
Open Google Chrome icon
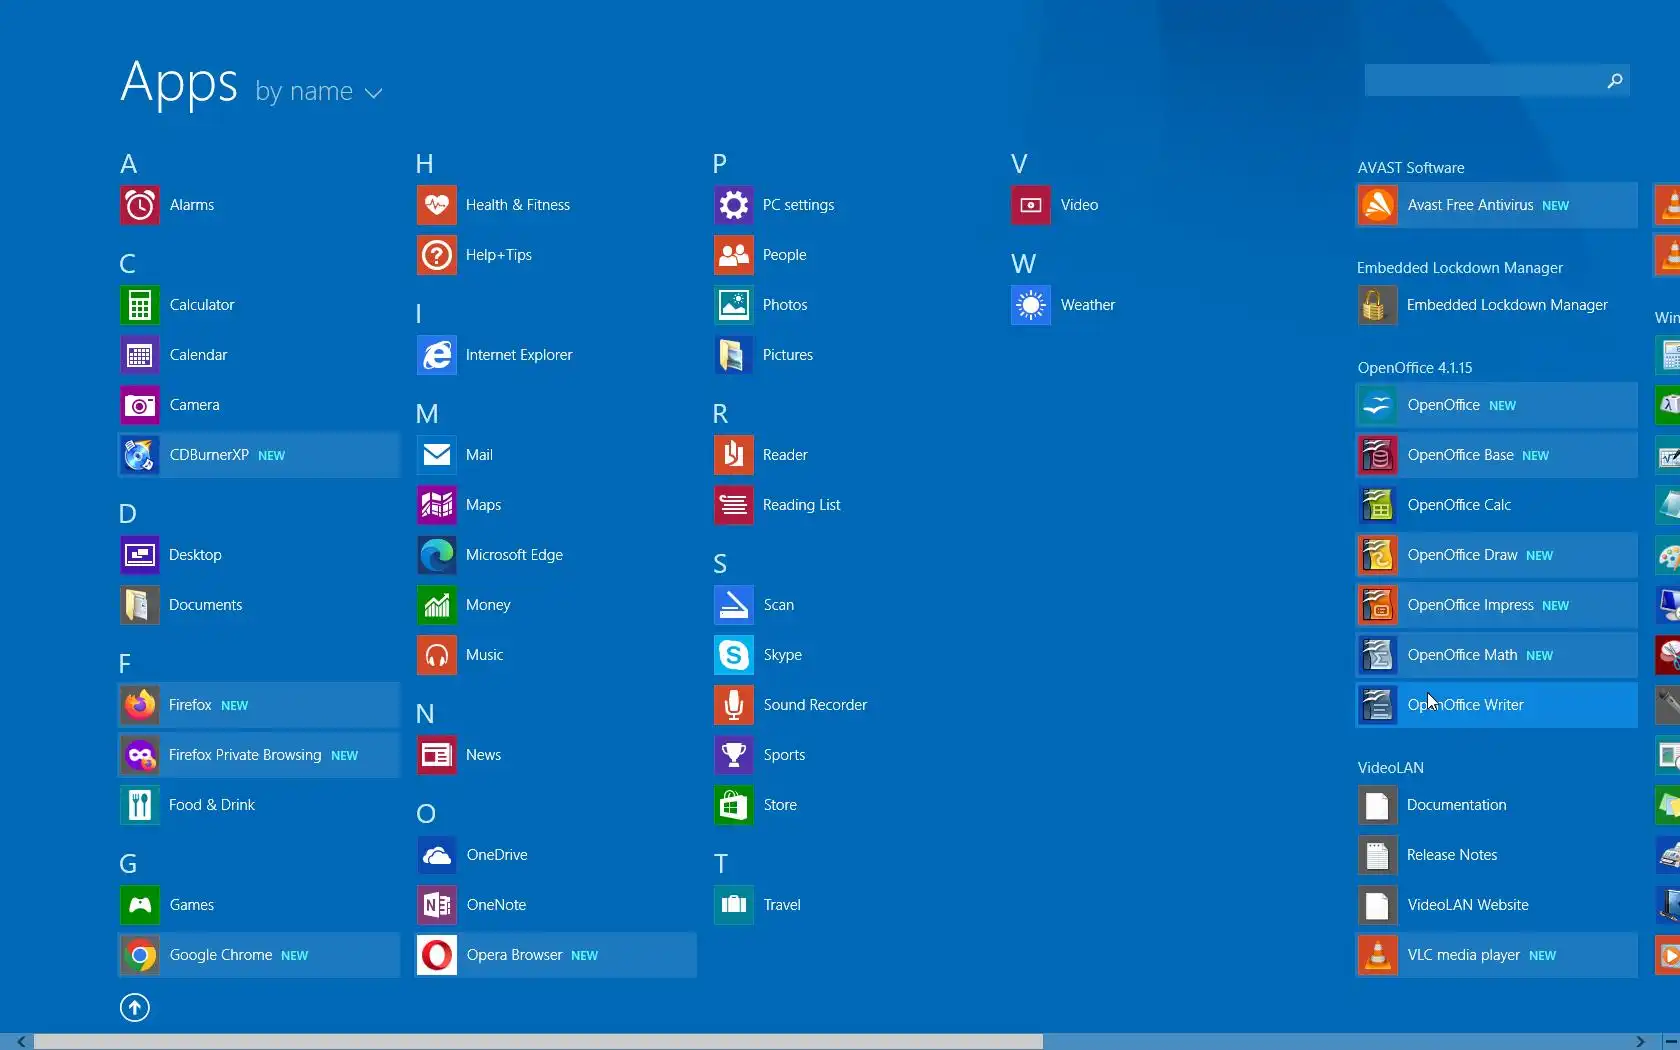tap(140, 955)
